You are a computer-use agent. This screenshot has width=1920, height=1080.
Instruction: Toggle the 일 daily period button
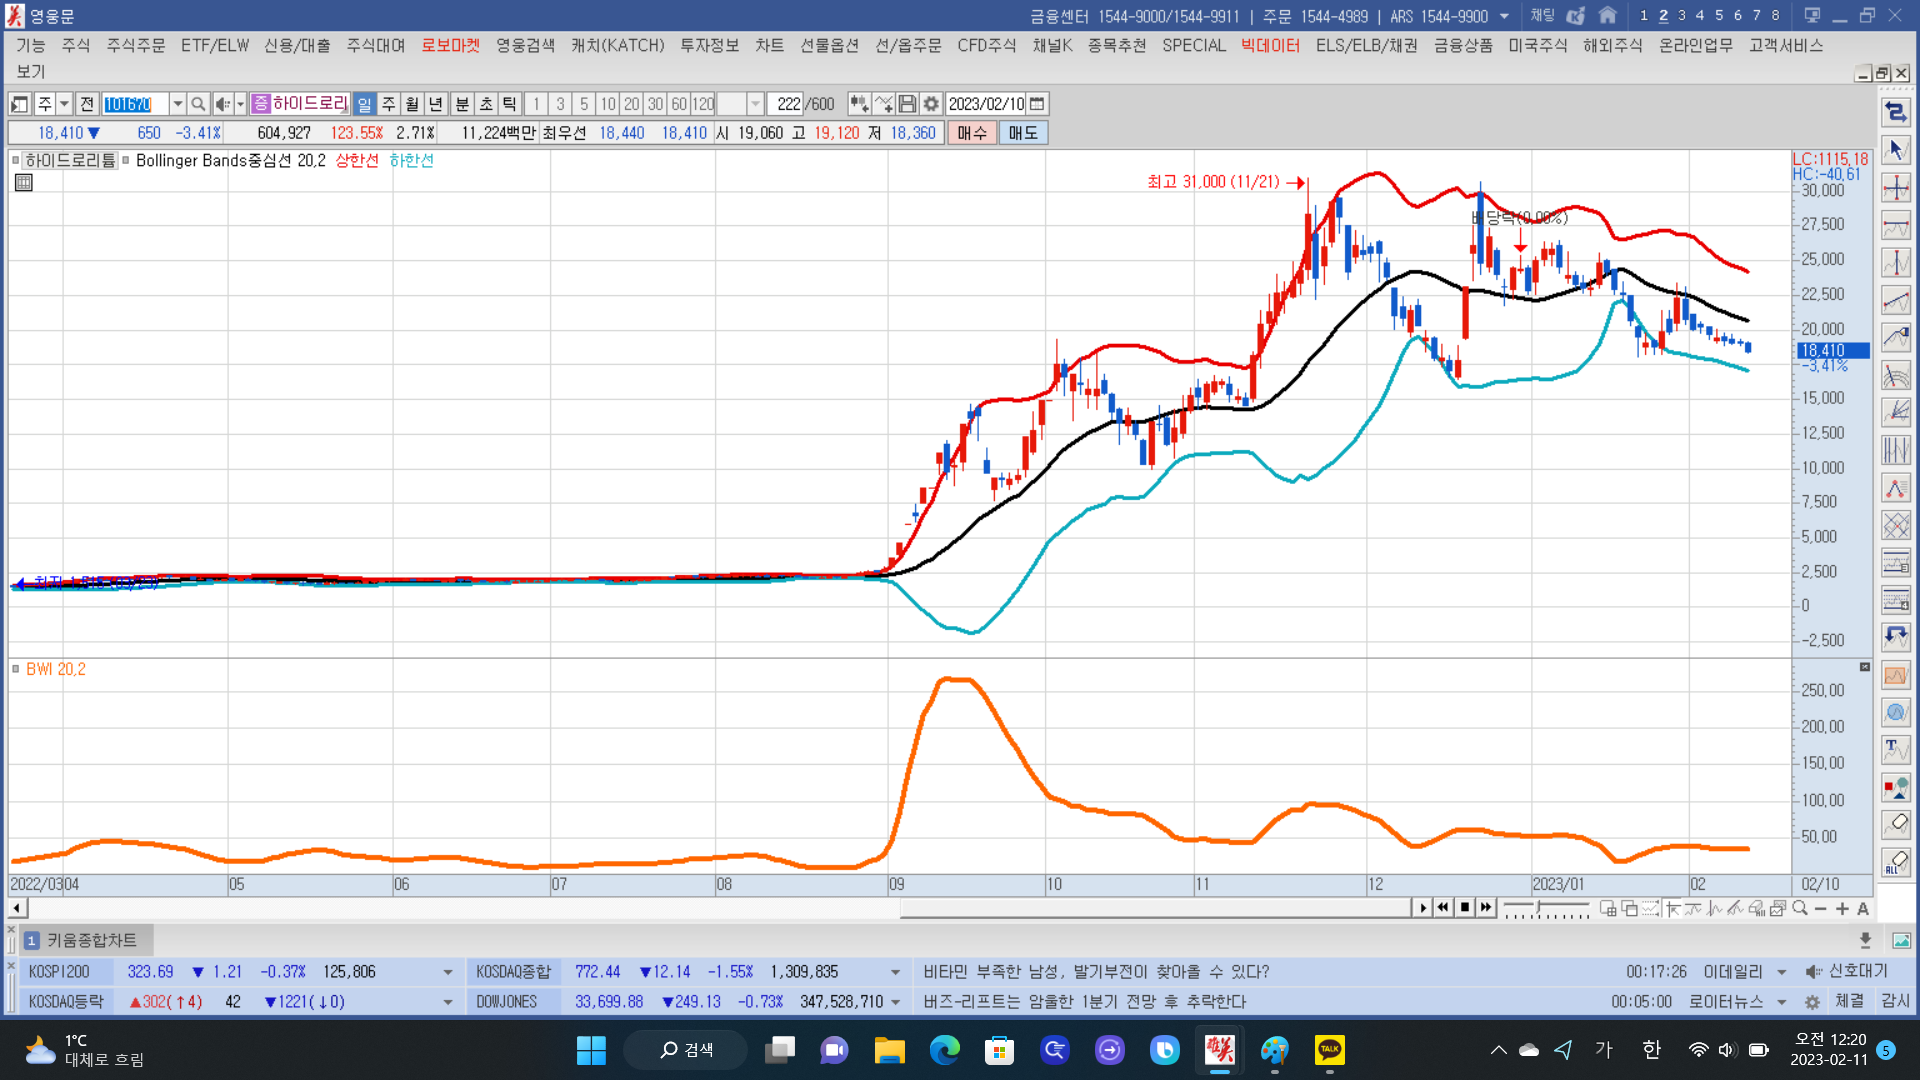click(365, 104)
